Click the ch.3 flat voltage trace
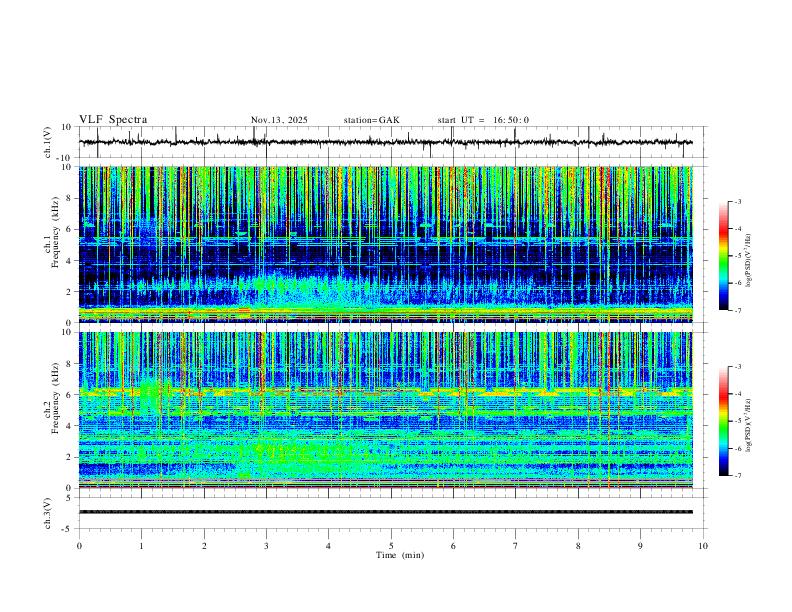Image resolution: width=792 pixels, height=612 pixels. [x=386, y=512]
